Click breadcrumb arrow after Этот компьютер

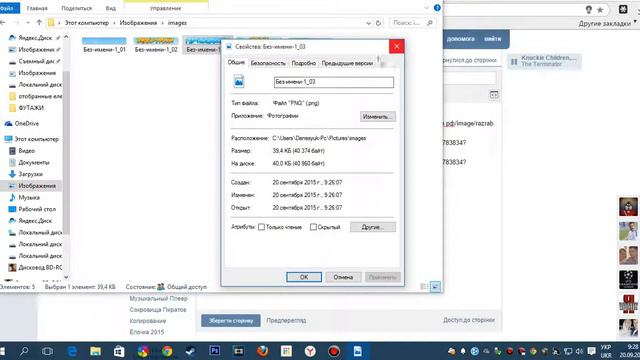(114, 23)
